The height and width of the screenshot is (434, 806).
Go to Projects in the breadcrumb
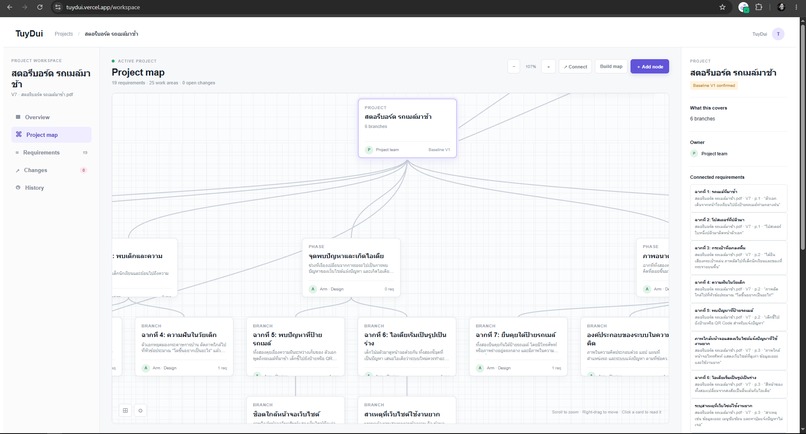click(64, 34)
